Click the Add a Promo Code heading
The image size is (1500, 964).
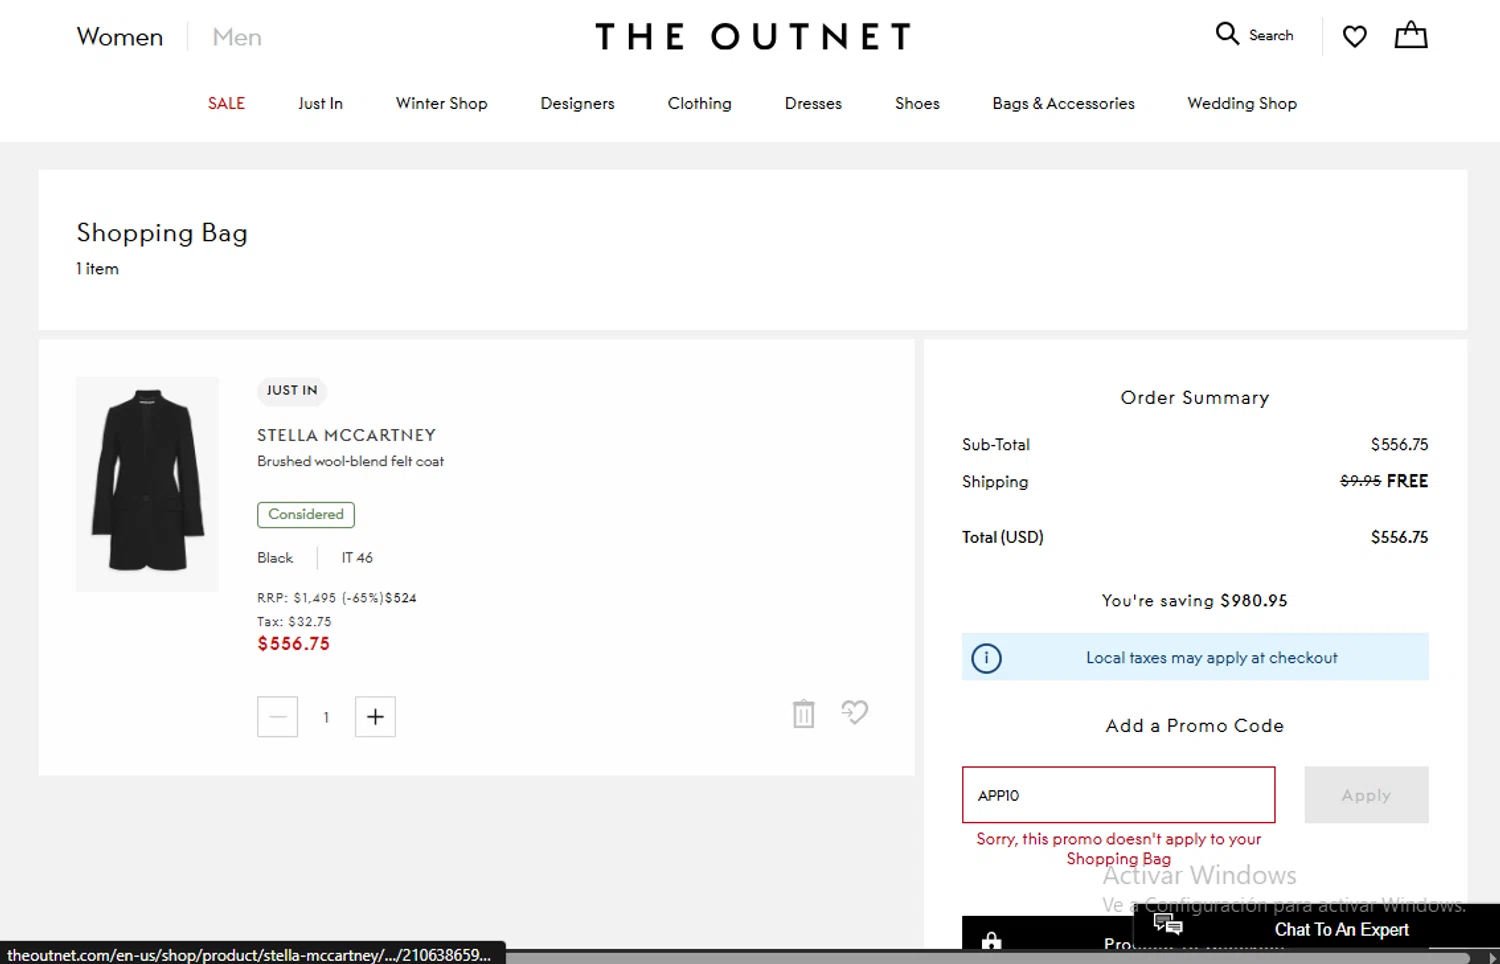pyautogui.click(x=1194, y=726)
